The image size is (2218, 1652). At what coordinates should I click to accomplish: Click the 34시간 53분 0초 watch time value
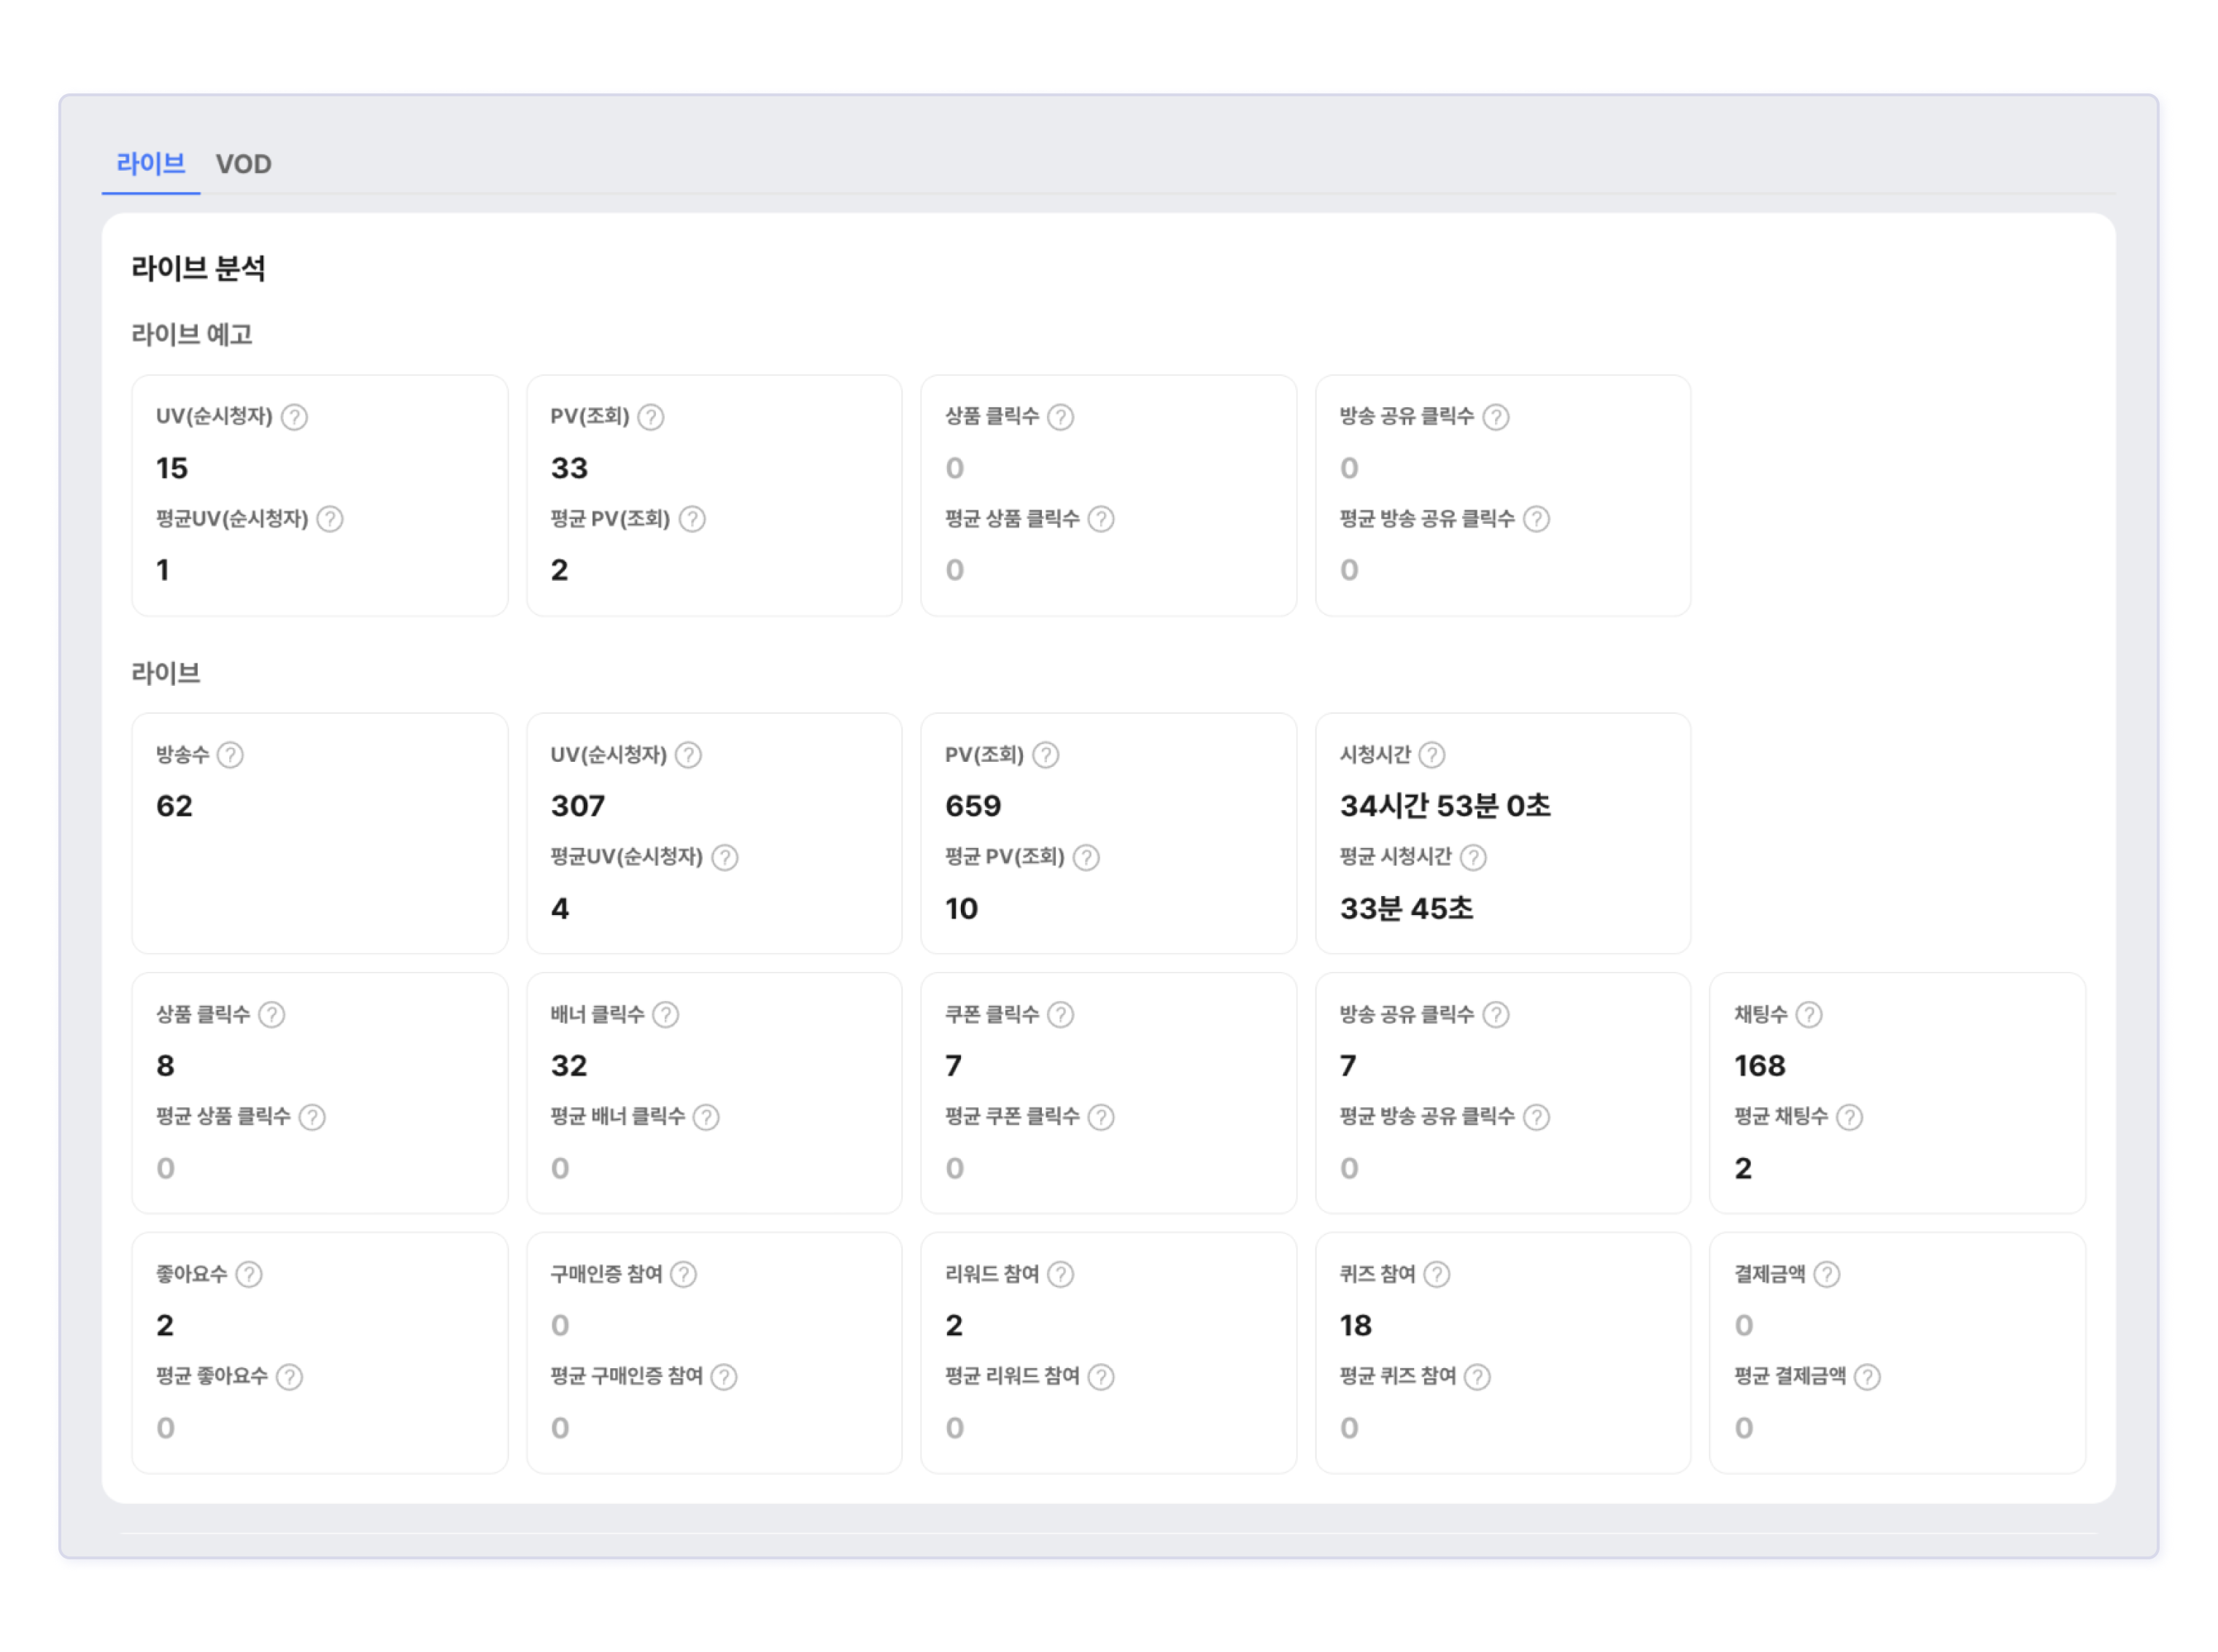coord(1445,806)
